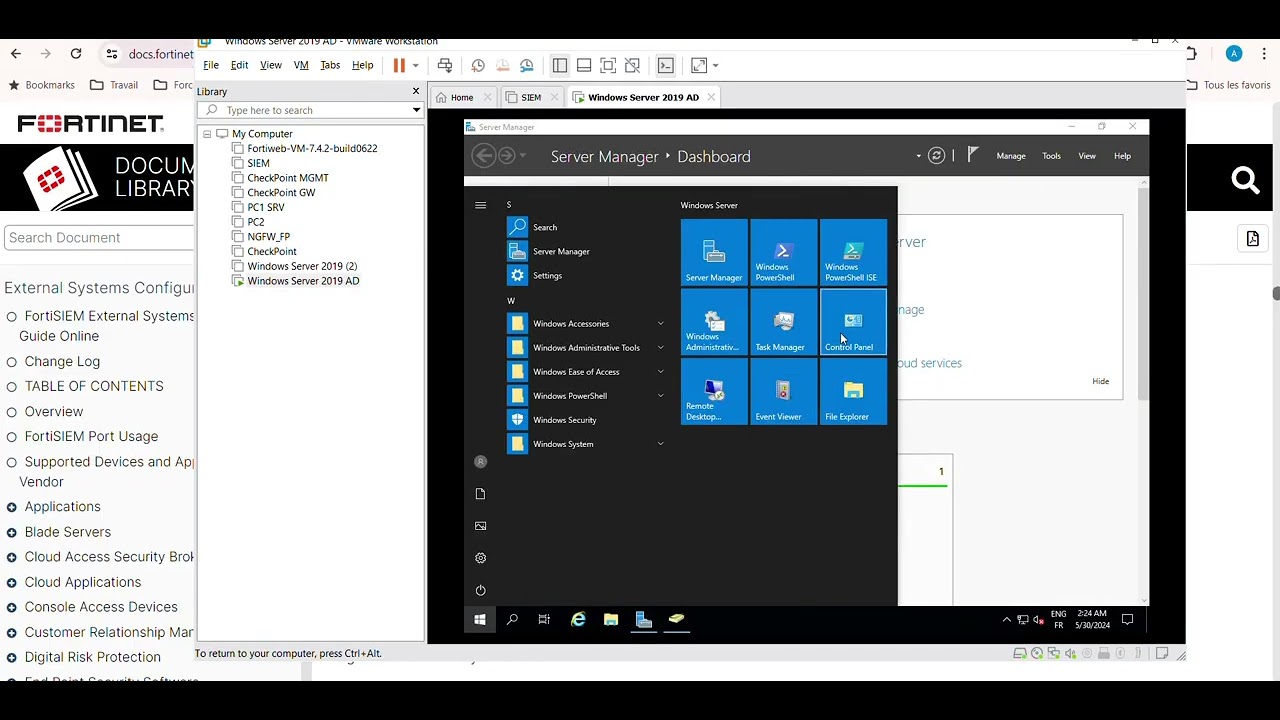
Task: Click VMware revert to snapshot icon
Action: pyautogui.click(x=502, y=65)
